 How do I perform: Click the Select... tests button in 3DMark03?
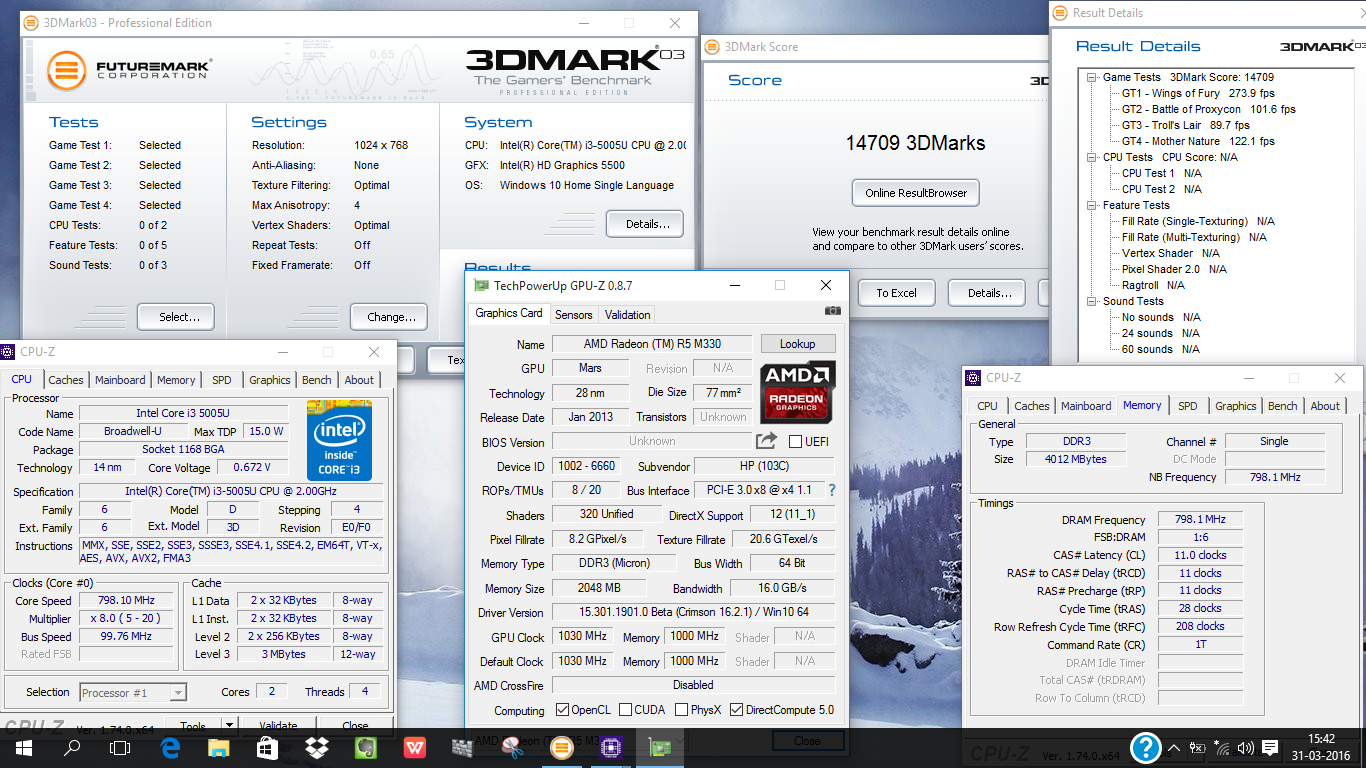pyautogui.click(x=176, y=317)
